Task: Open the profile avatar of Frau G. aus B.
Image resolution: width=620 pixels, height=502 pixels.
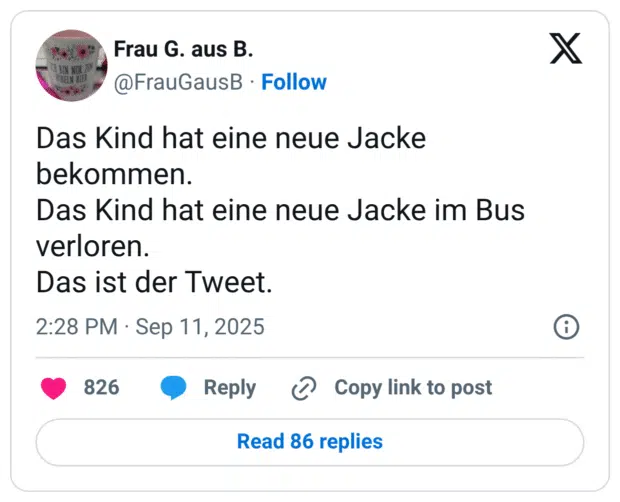Action: 71,64
